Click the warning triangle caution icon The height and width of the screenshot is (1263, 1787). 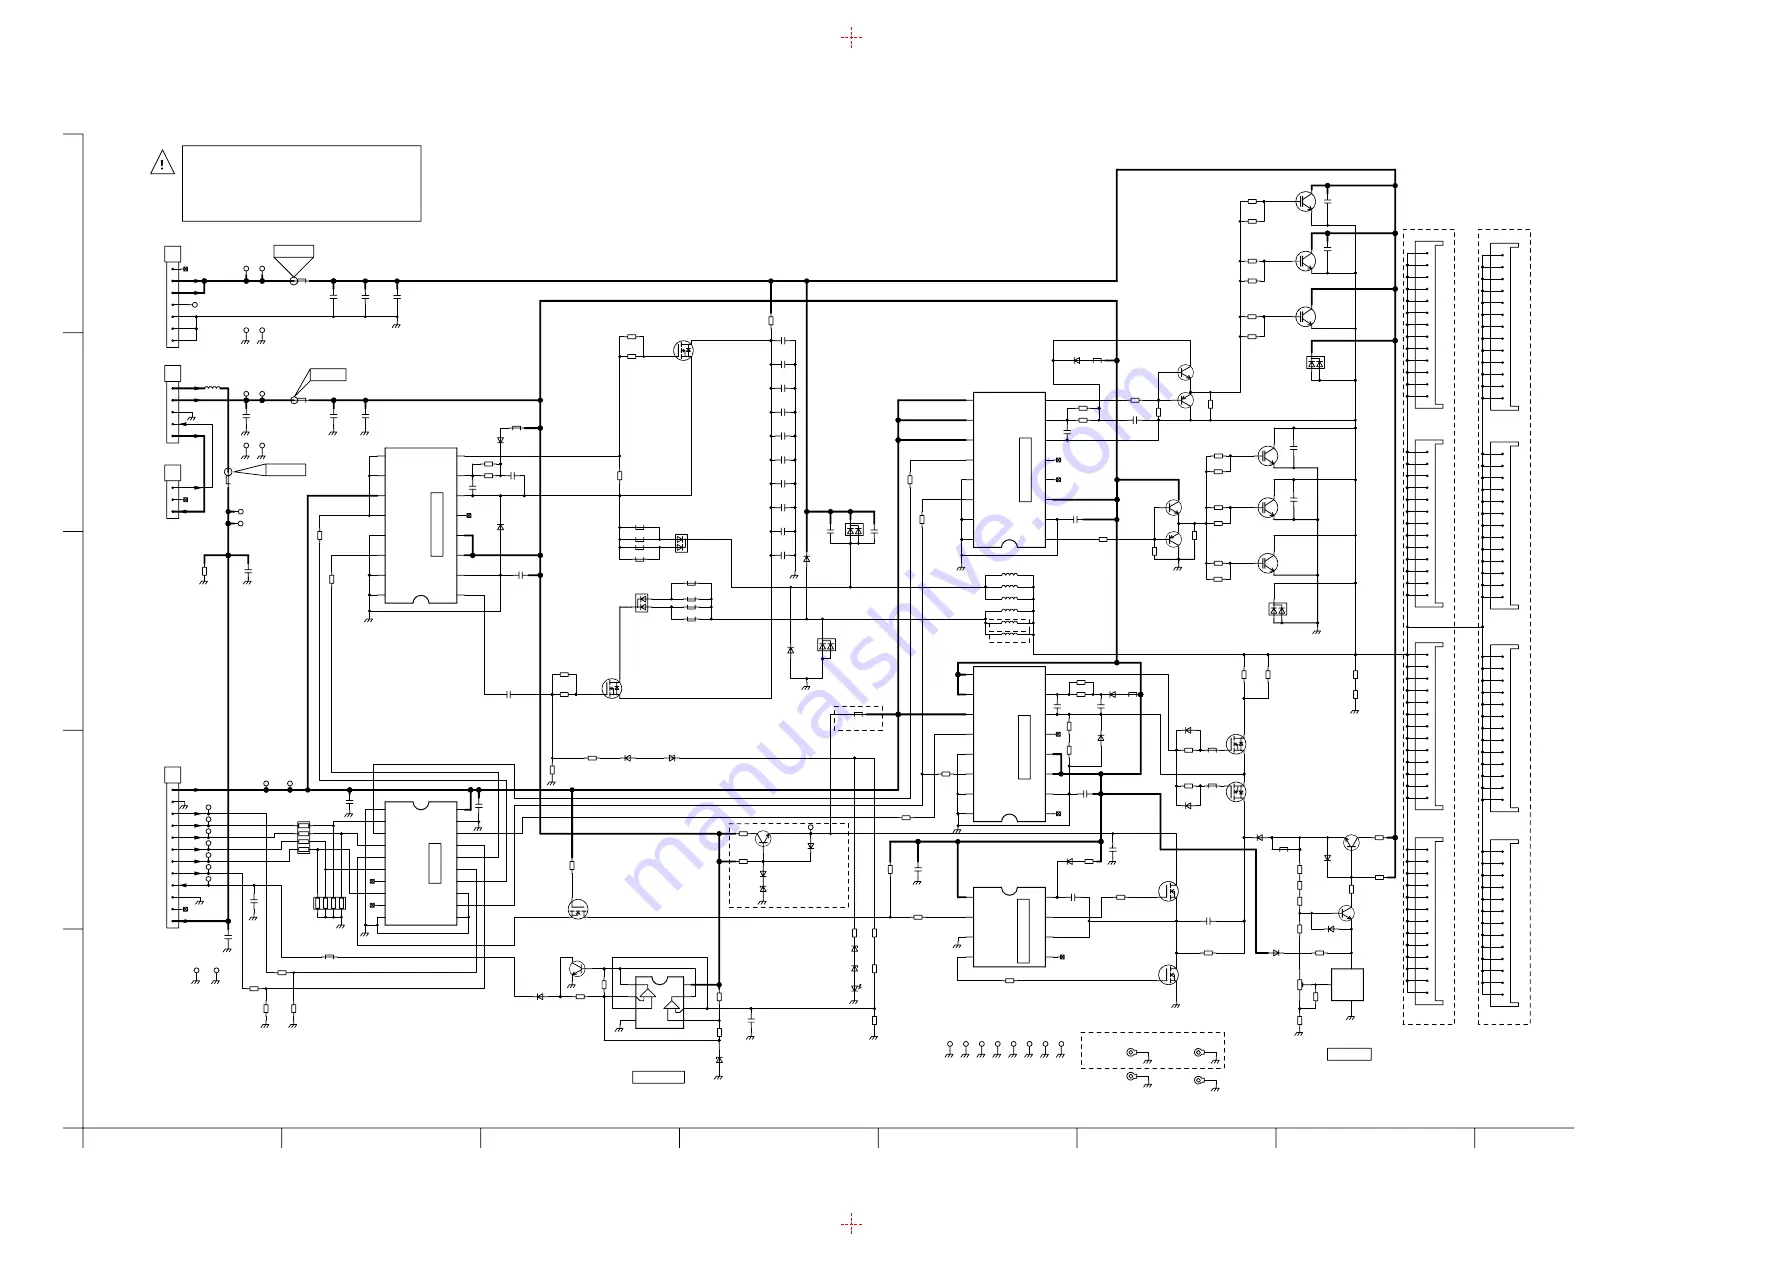162,162
